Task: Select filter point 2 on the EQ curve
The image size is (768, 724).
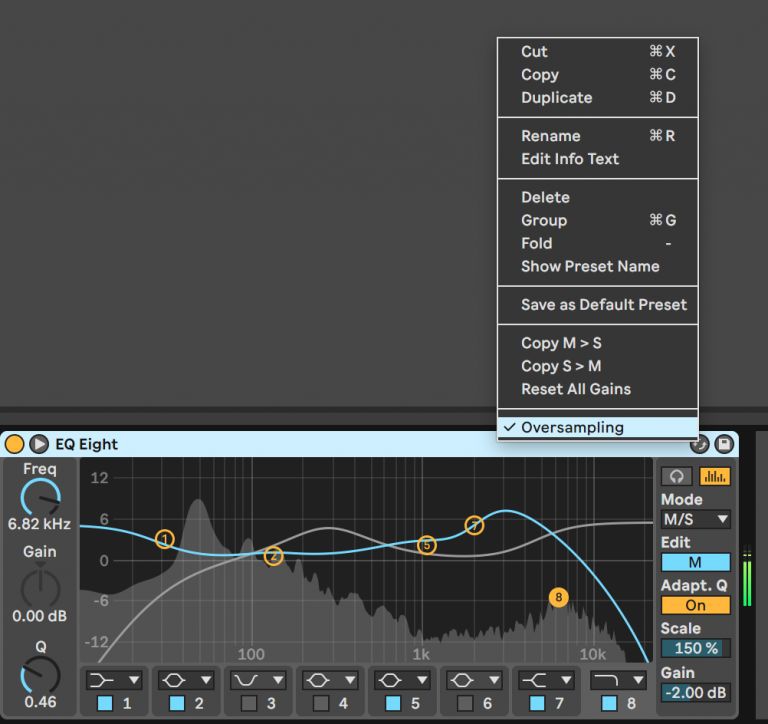Action: (x=273, y=556)
